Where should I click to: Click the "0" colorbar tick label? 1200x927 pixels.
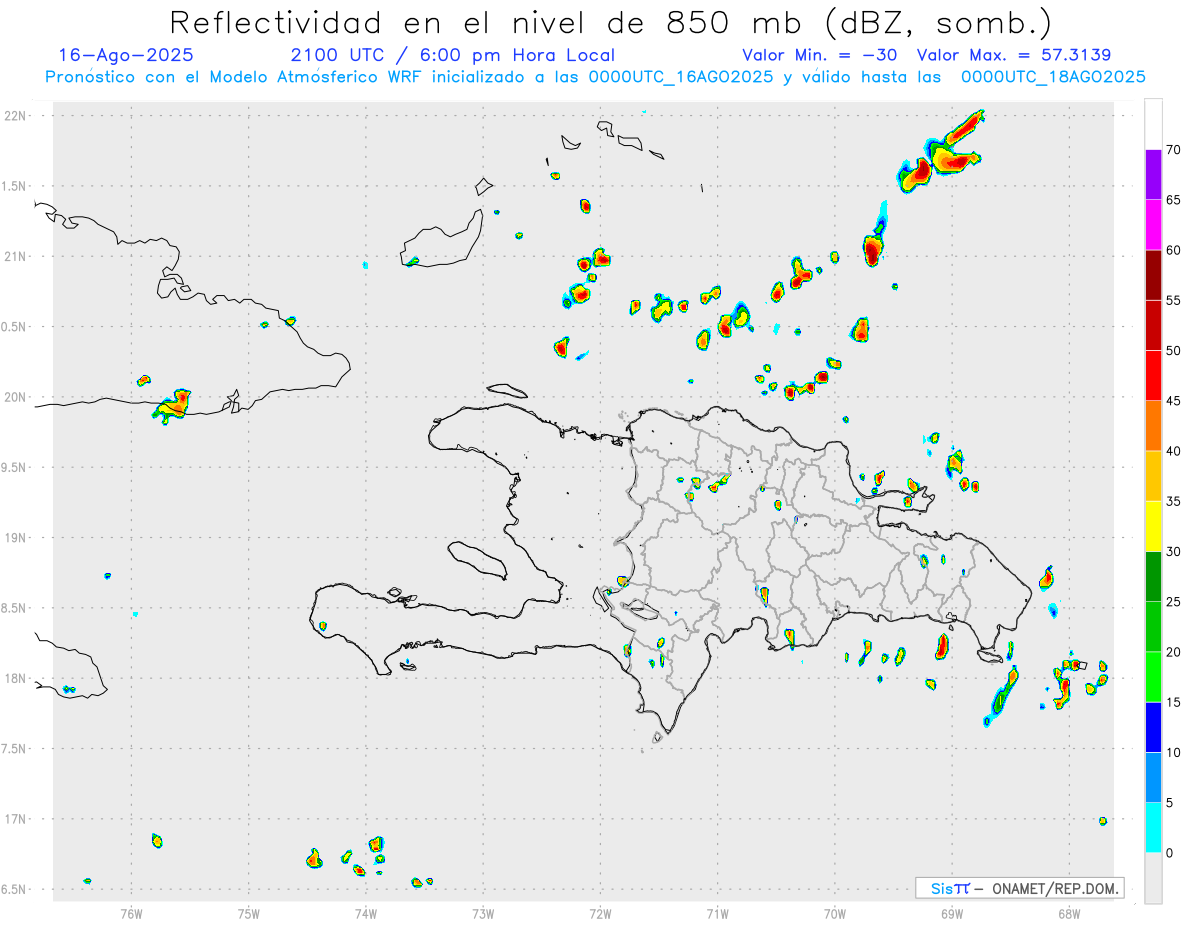point(1170,853)
